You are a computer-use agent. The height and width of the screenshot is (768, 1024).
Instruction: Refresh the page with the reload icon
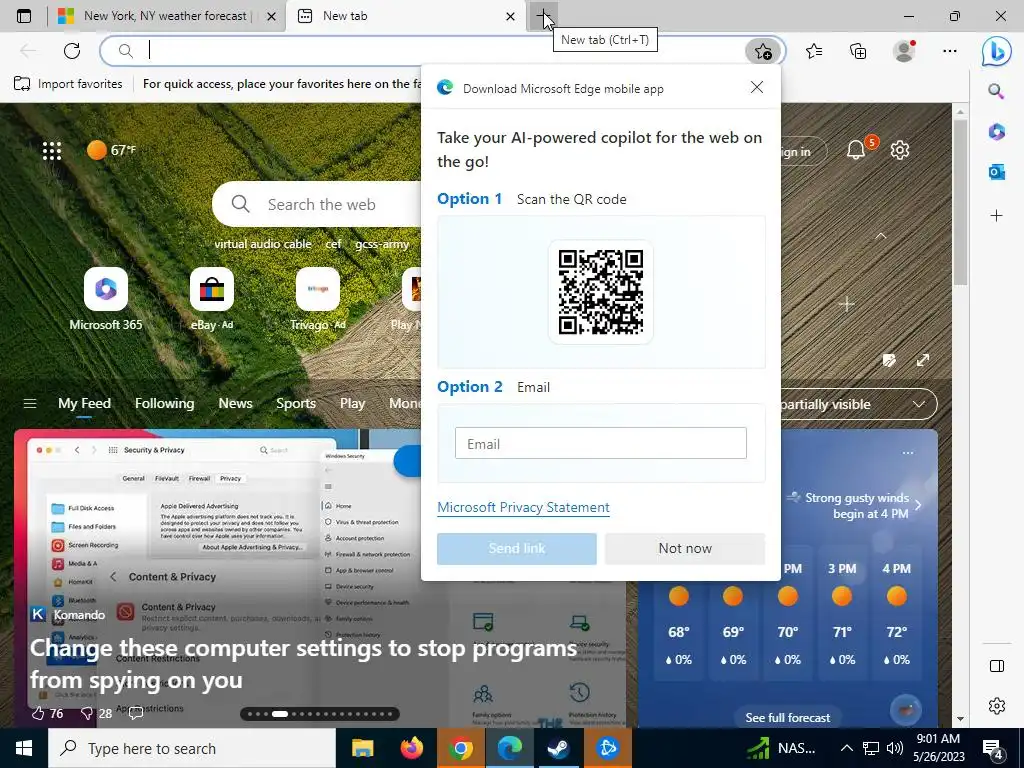tap(72, 51)
